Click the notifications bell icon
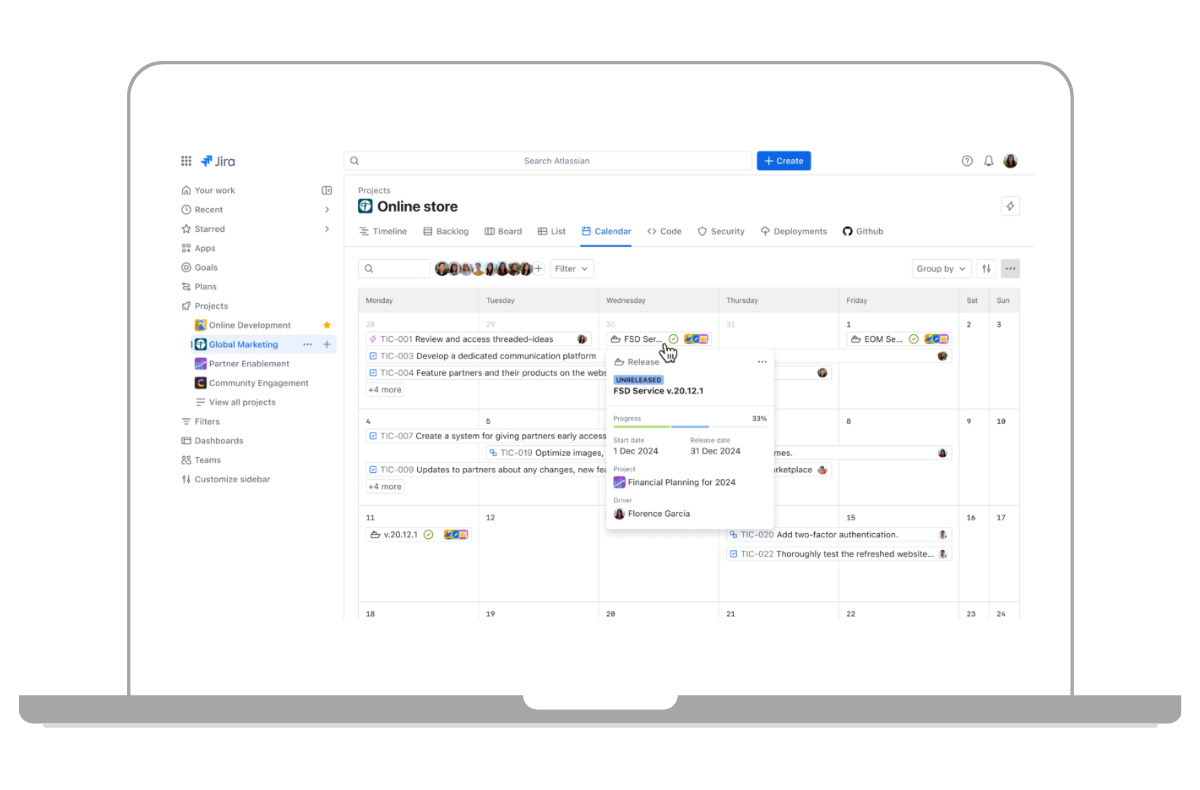Viewport: 1200px width, 790px height. click(989, 161)
